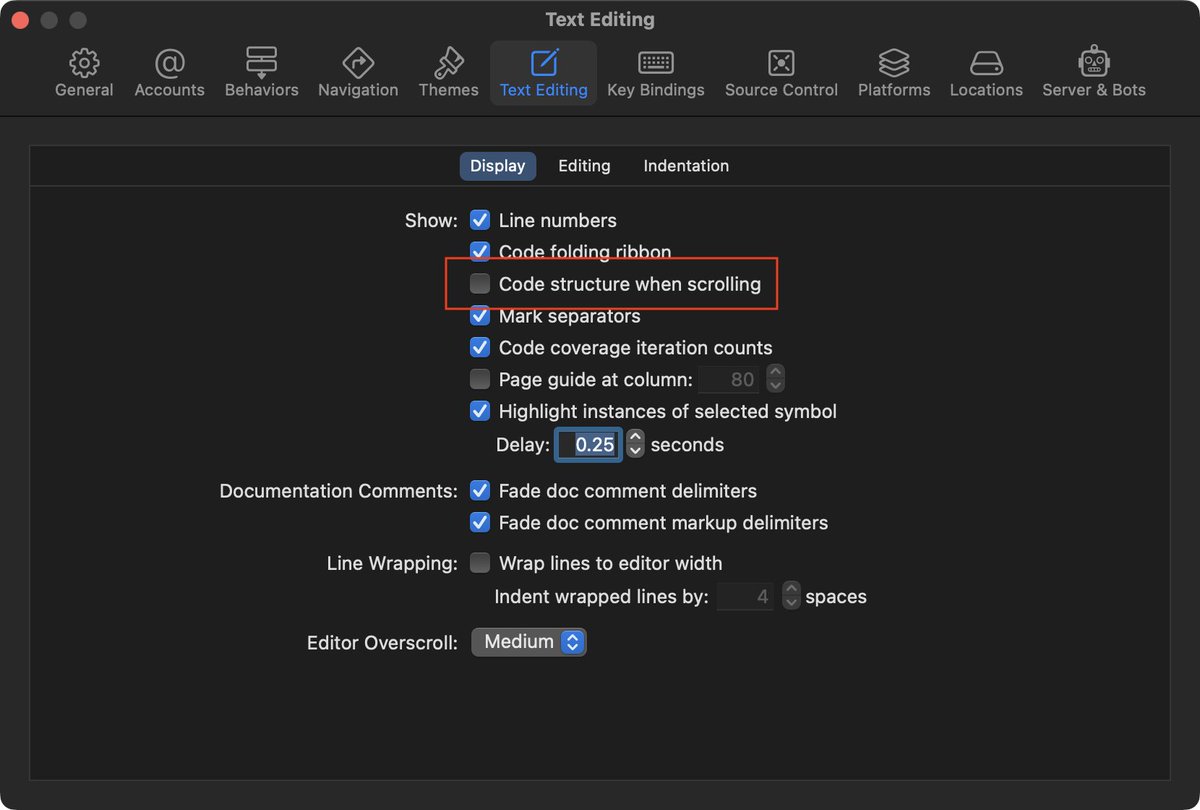Open the Accounts preferences pane
The image size is (1200, 810).
click(169, 73)
